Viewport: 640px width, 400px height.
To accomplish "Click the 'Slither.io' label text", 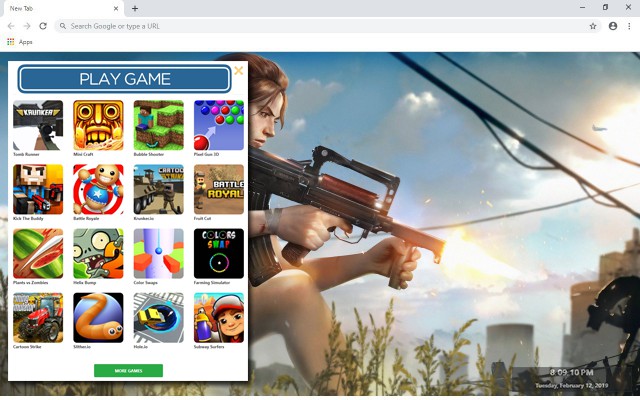I will (x=82, y=347).
